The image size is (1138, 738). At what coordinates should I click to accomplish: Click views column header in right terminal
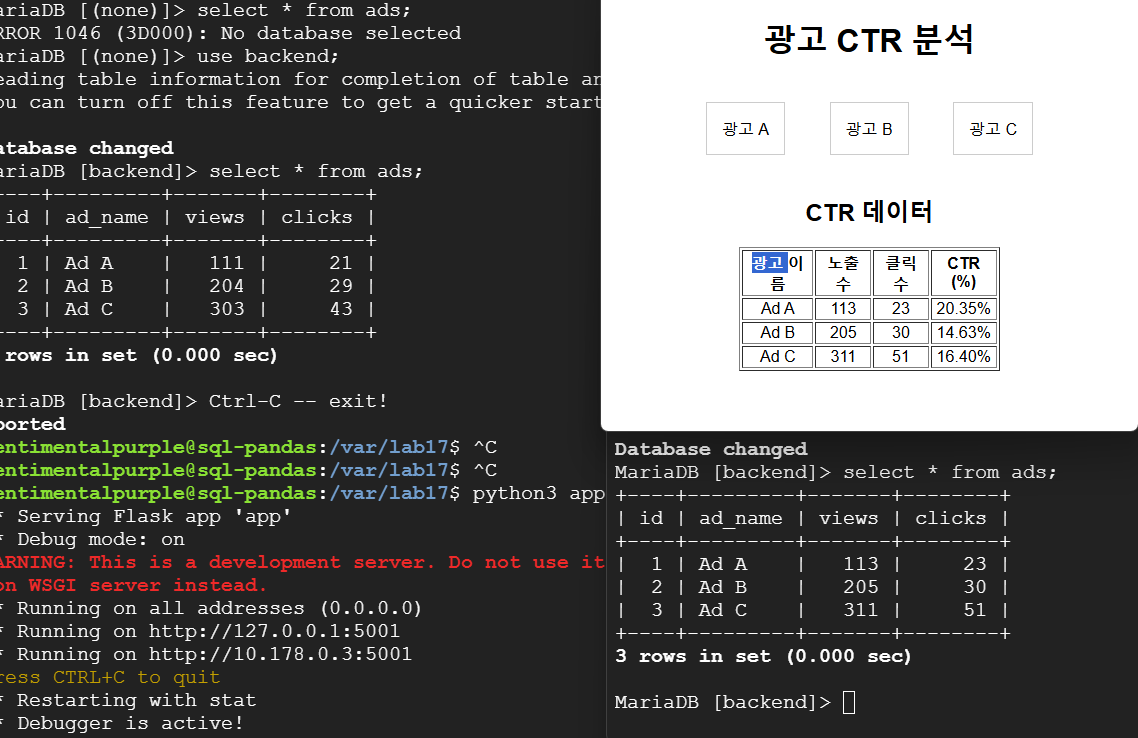tap(848, 518)
